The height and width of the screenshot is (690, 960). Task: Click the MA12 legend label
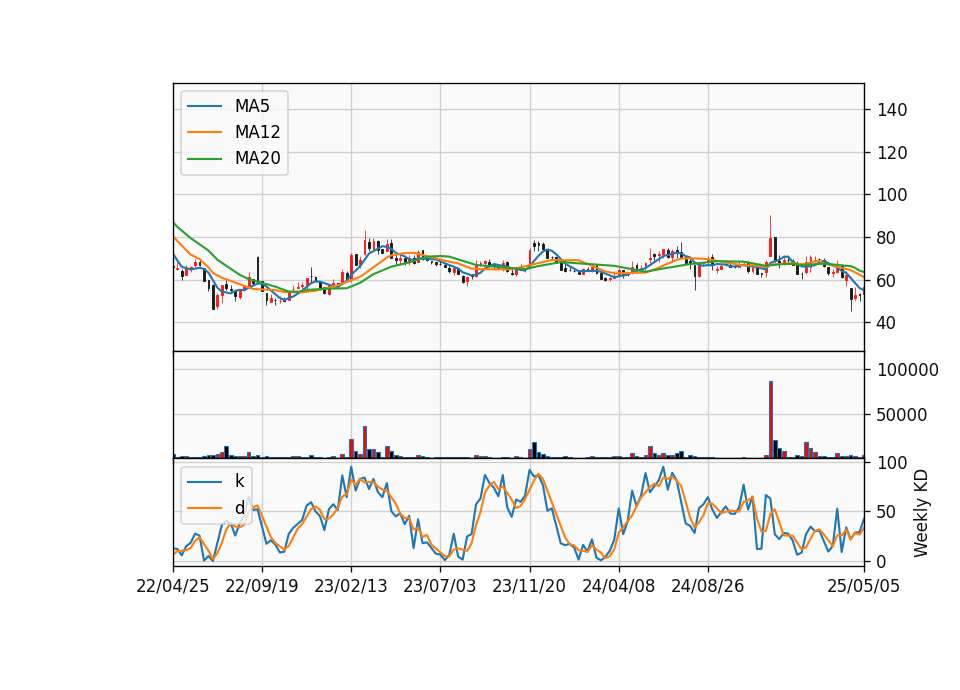click(x=257, y=132)
